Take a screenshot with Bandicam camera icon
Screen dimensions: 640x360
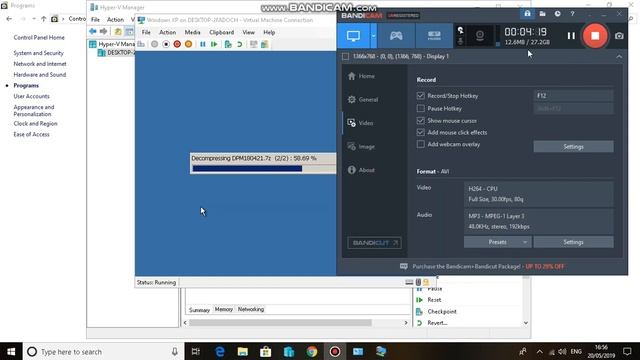pyautogui.click(x=619, y=36)
